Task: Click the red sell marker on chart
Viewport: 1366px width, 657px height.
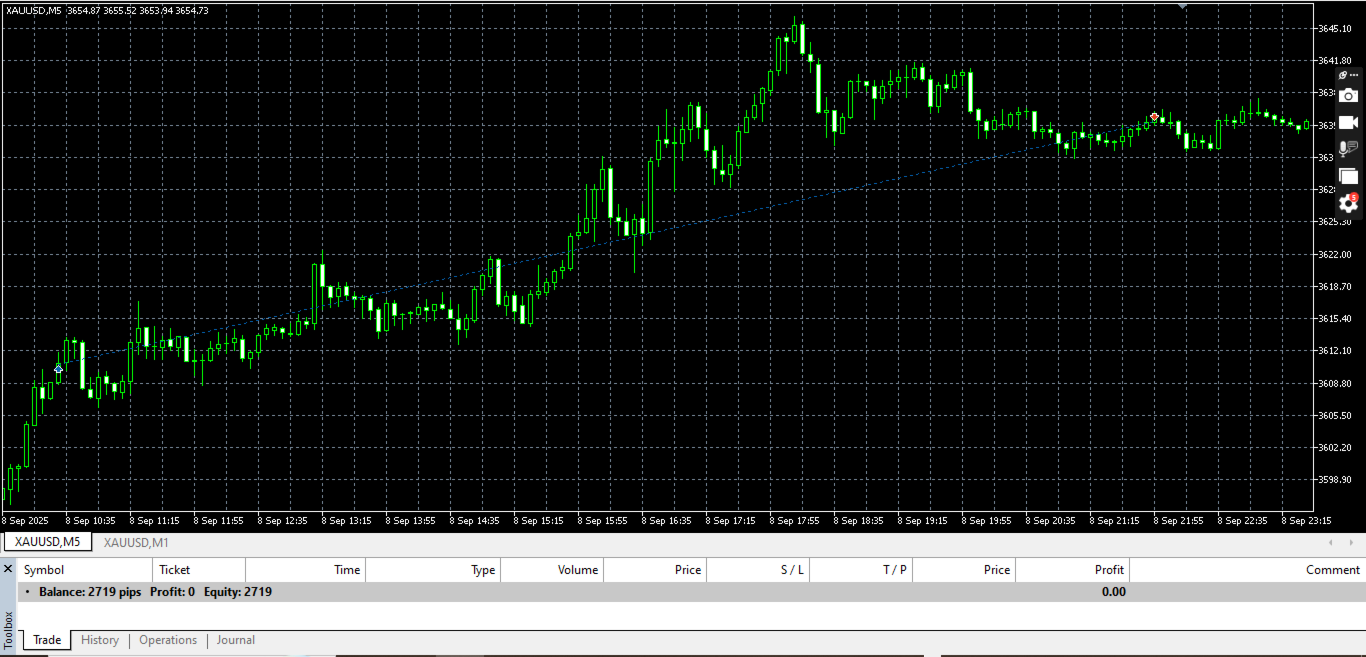Action: (1155, 117)
